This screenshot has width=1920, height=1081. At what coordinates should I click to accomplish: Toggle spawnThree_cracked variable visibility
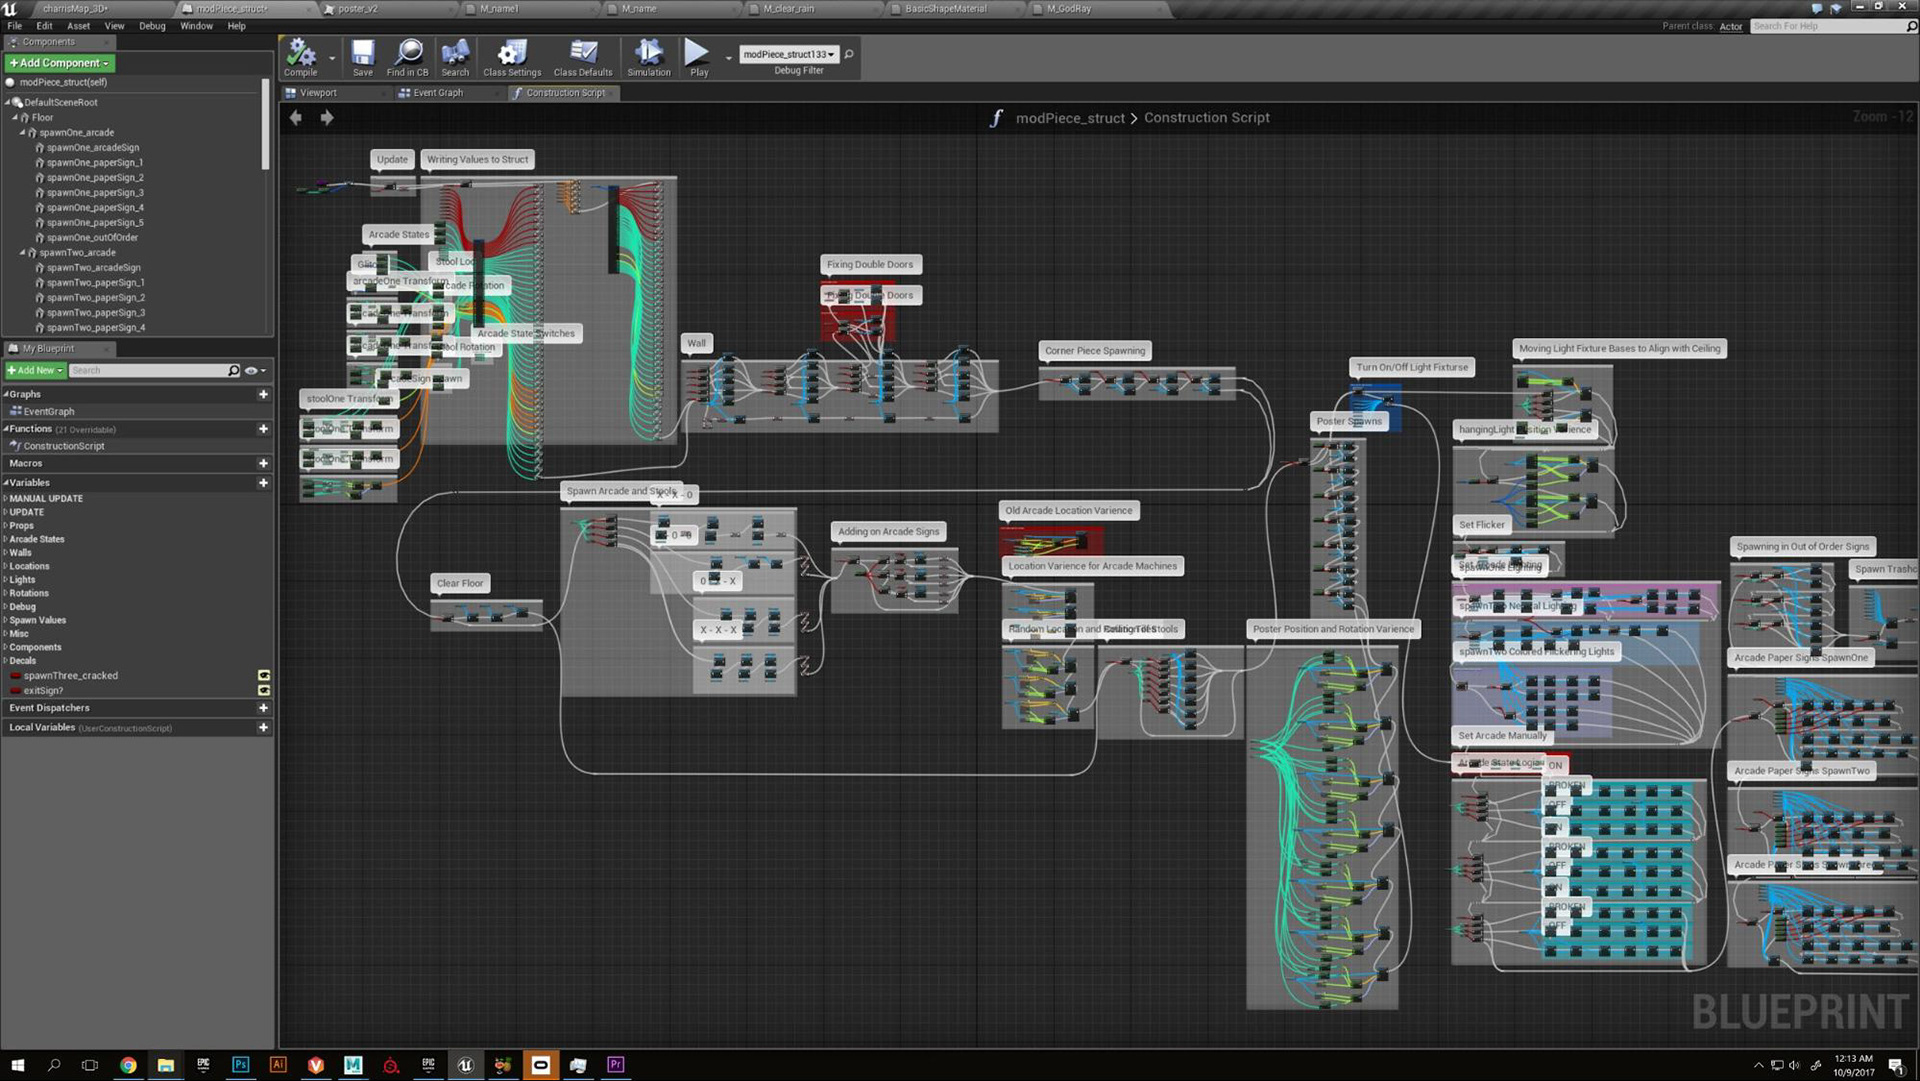(264, 676)
